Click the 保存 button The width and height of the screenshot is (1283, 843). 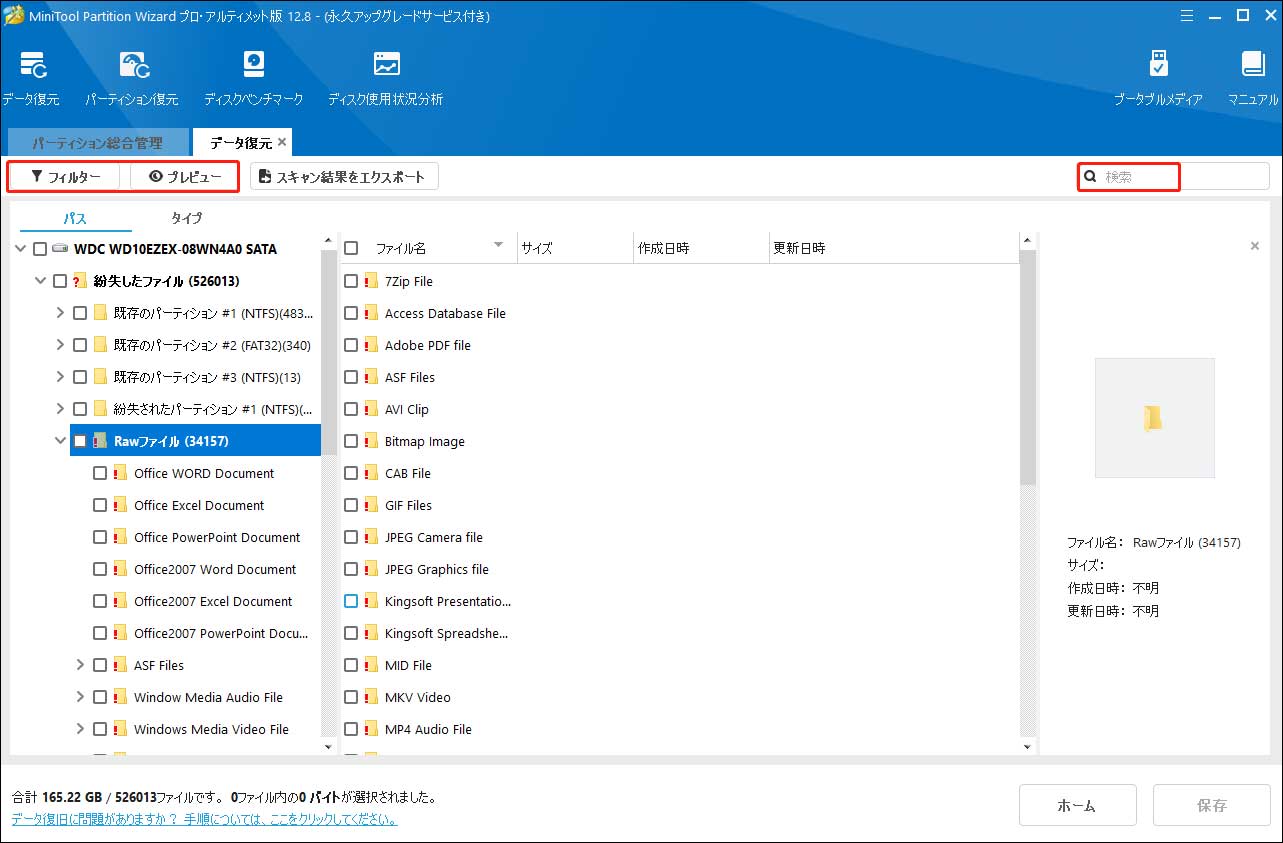(1212, 805)
